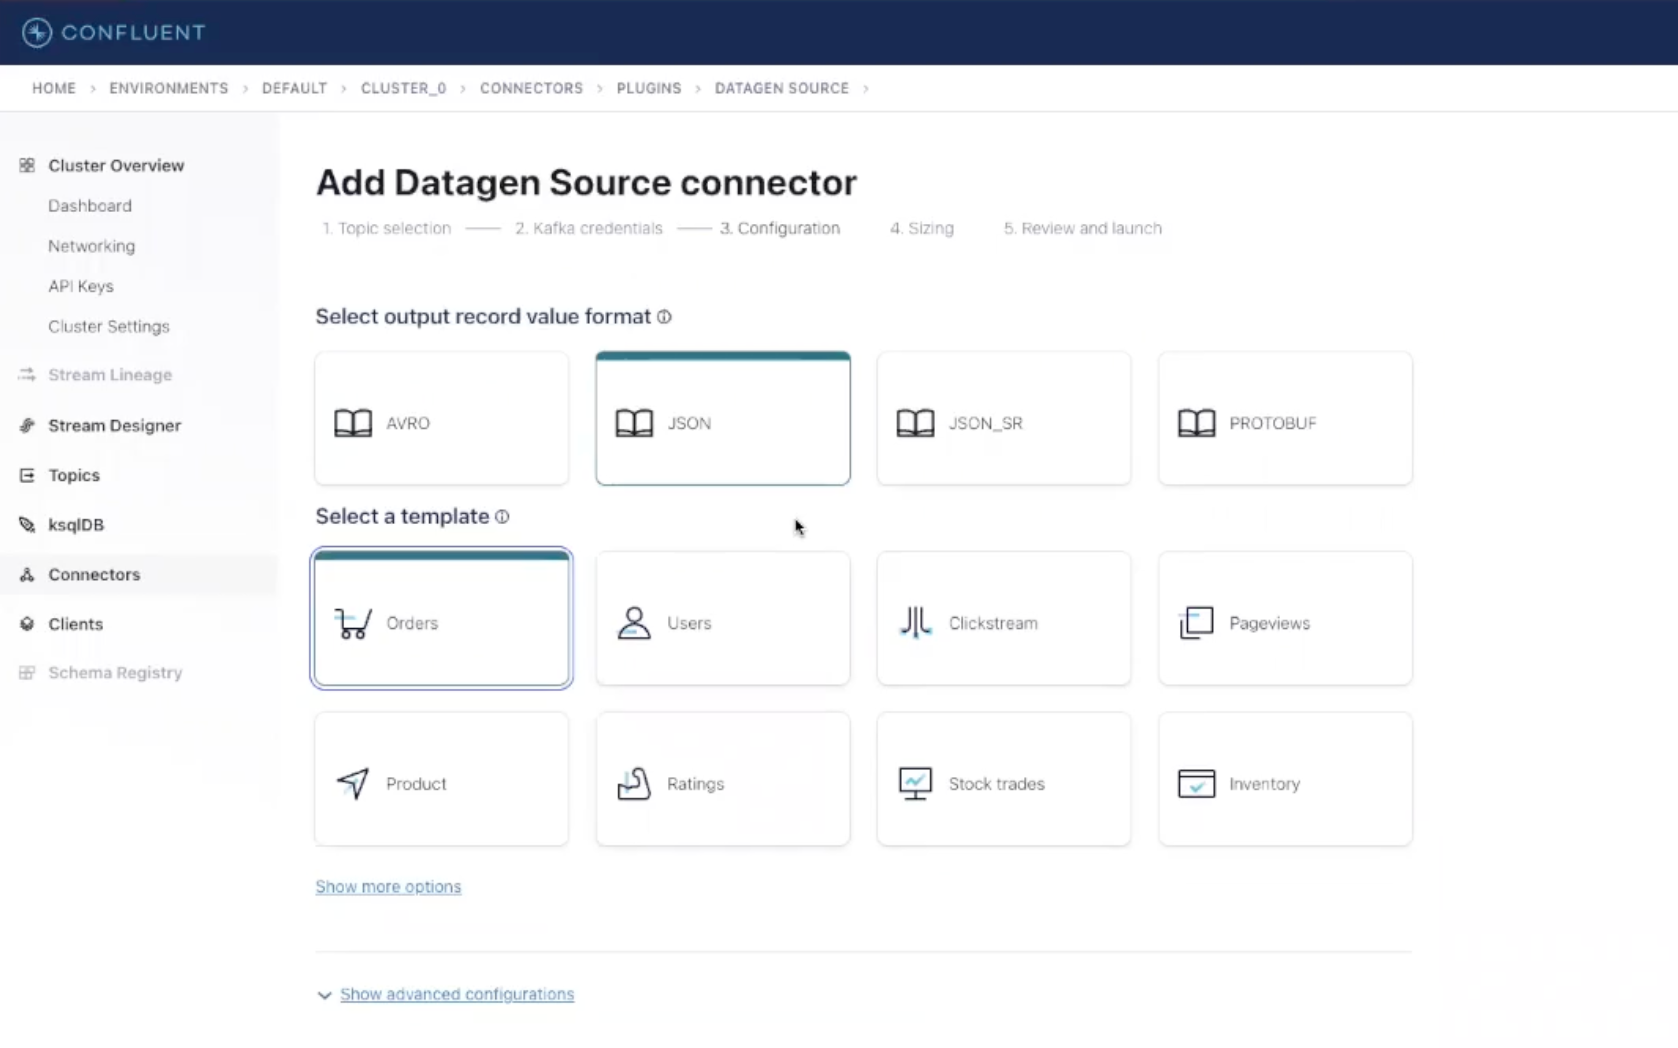1678x1048 pixels.
Task: Click the ksqlDB icon in sidebar
Action: point(27,524)
